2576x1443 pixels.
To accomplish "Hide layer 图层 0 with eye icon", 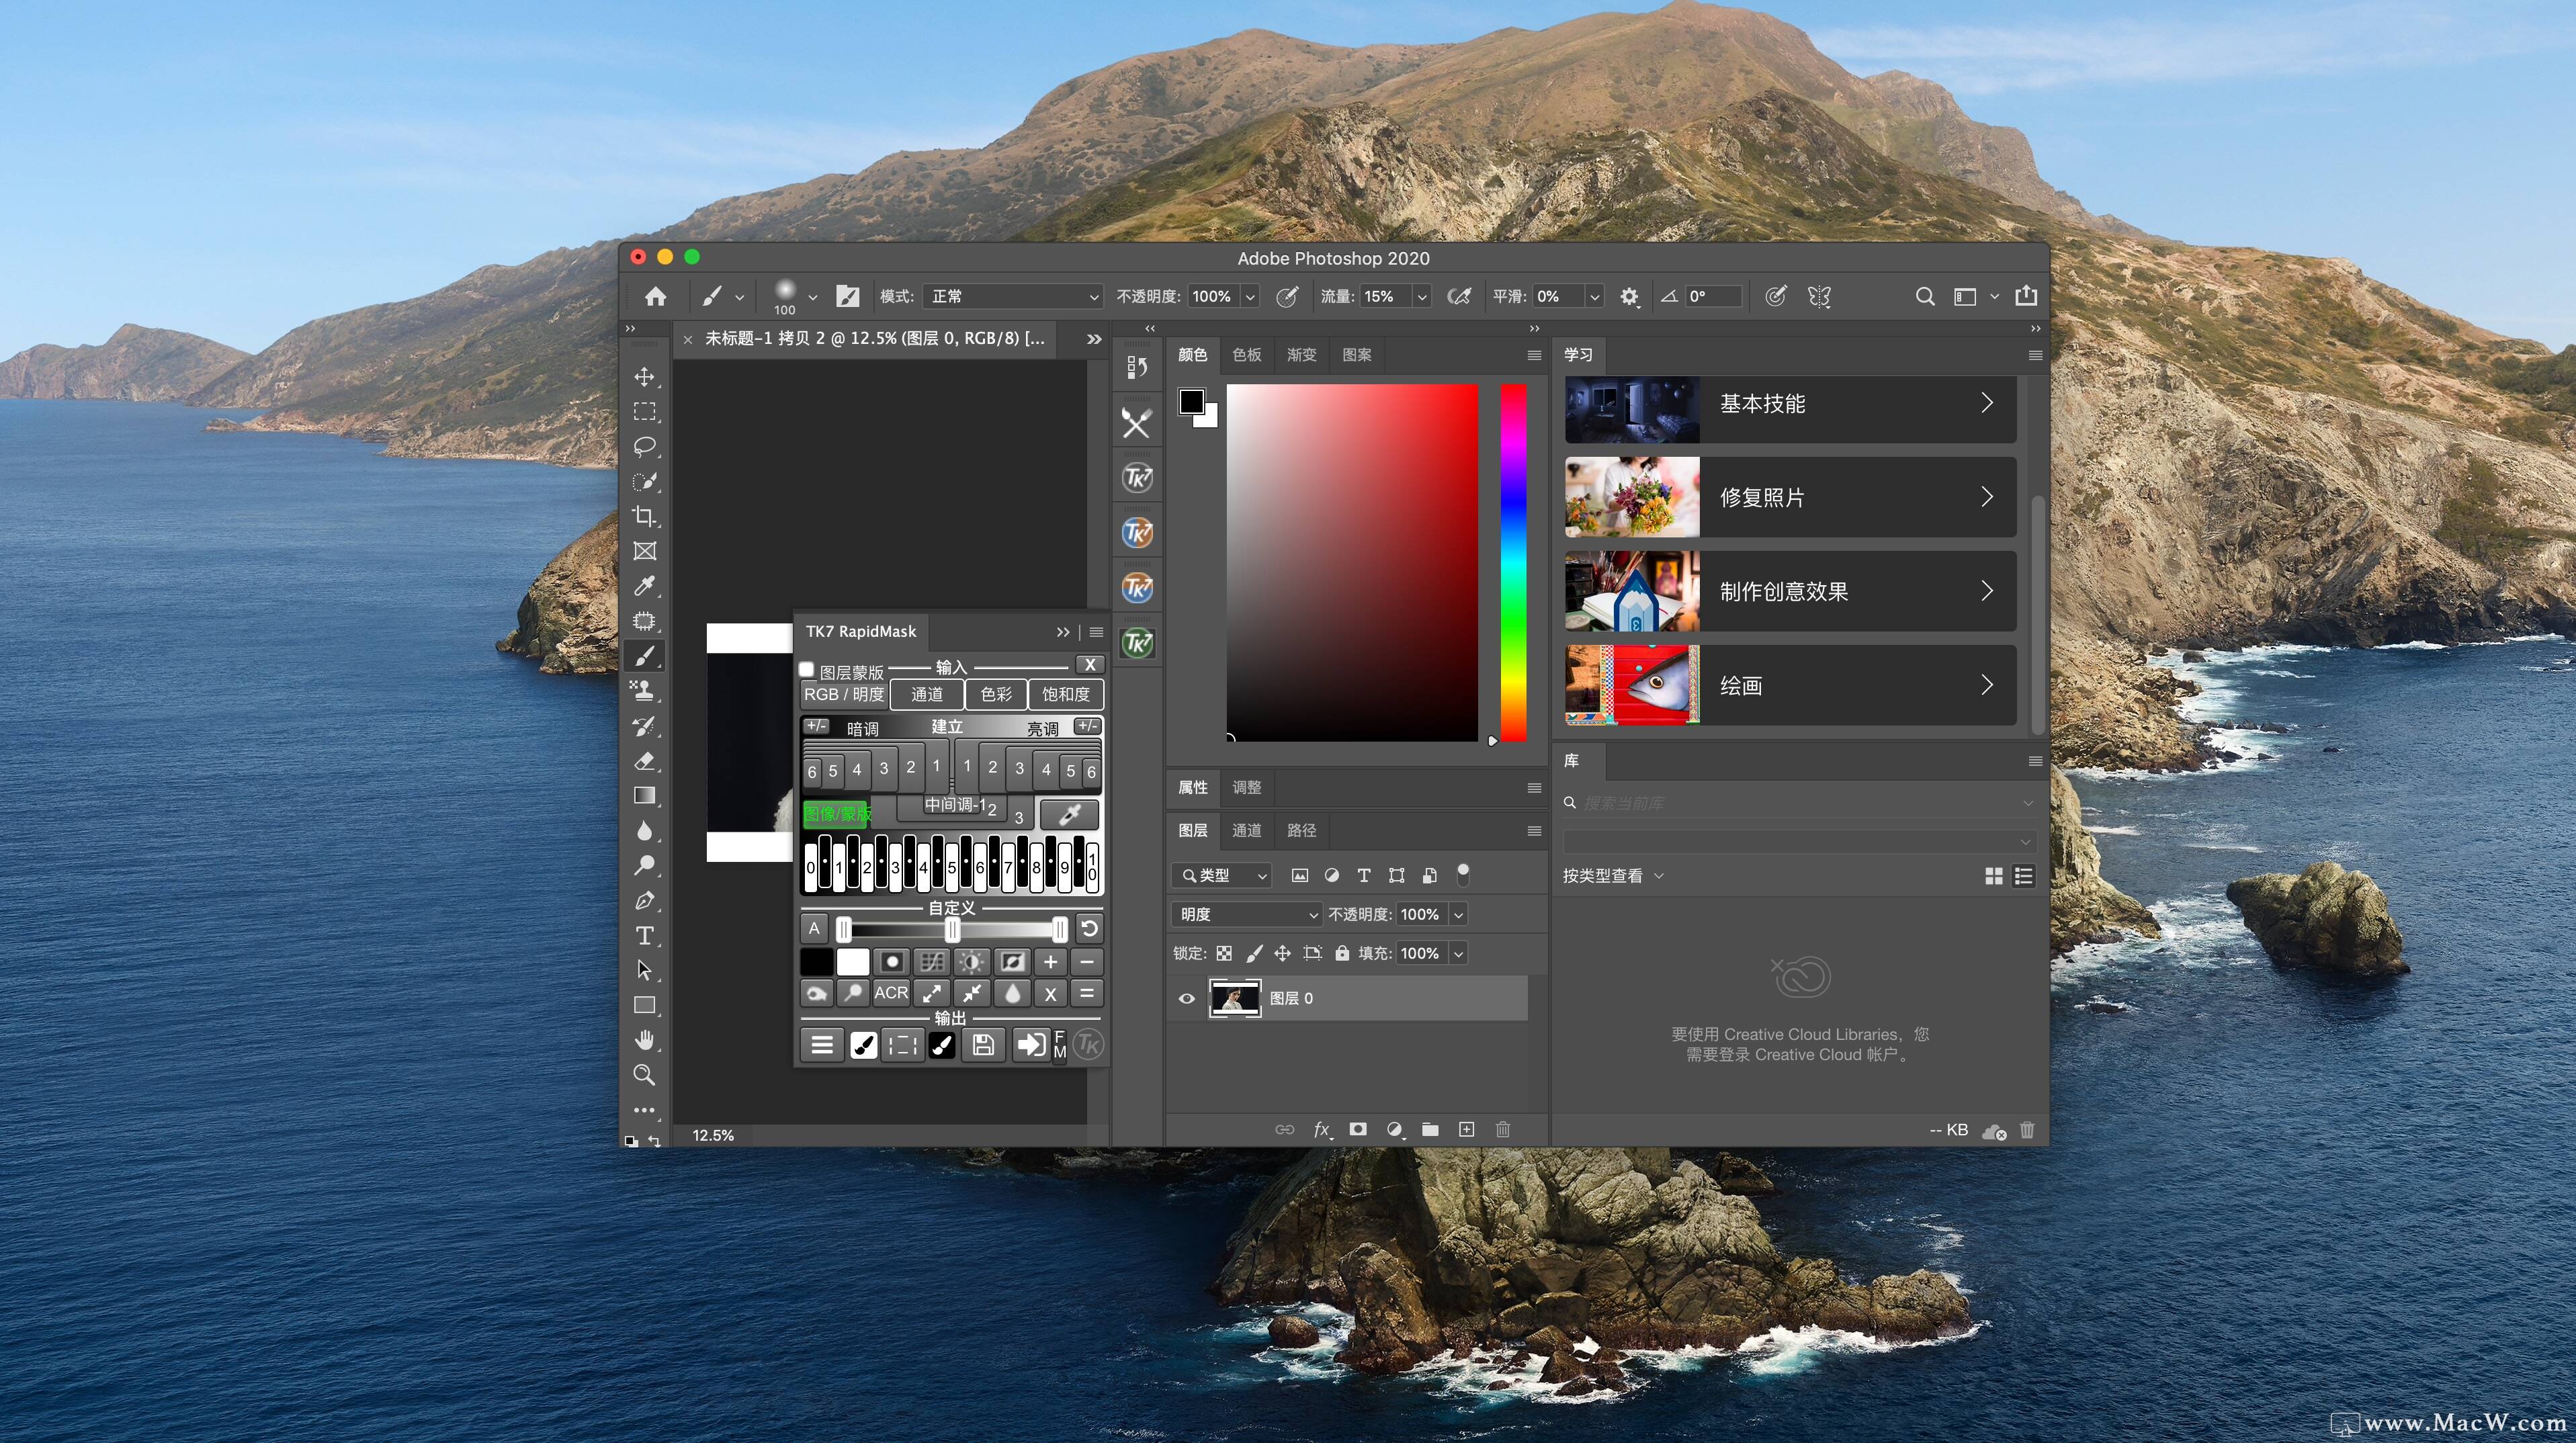I will coord(1187,998).
